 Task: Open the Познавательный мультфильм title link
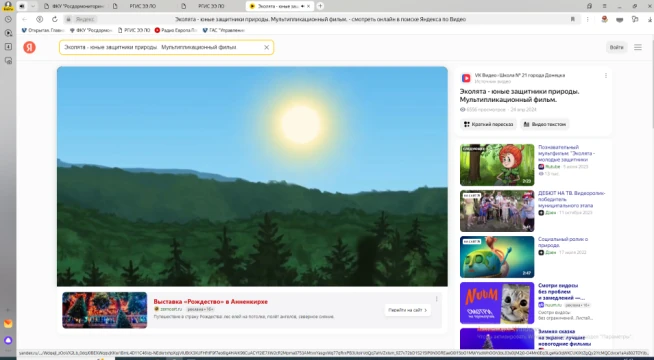pyautogui.click(x=566, y=153)
